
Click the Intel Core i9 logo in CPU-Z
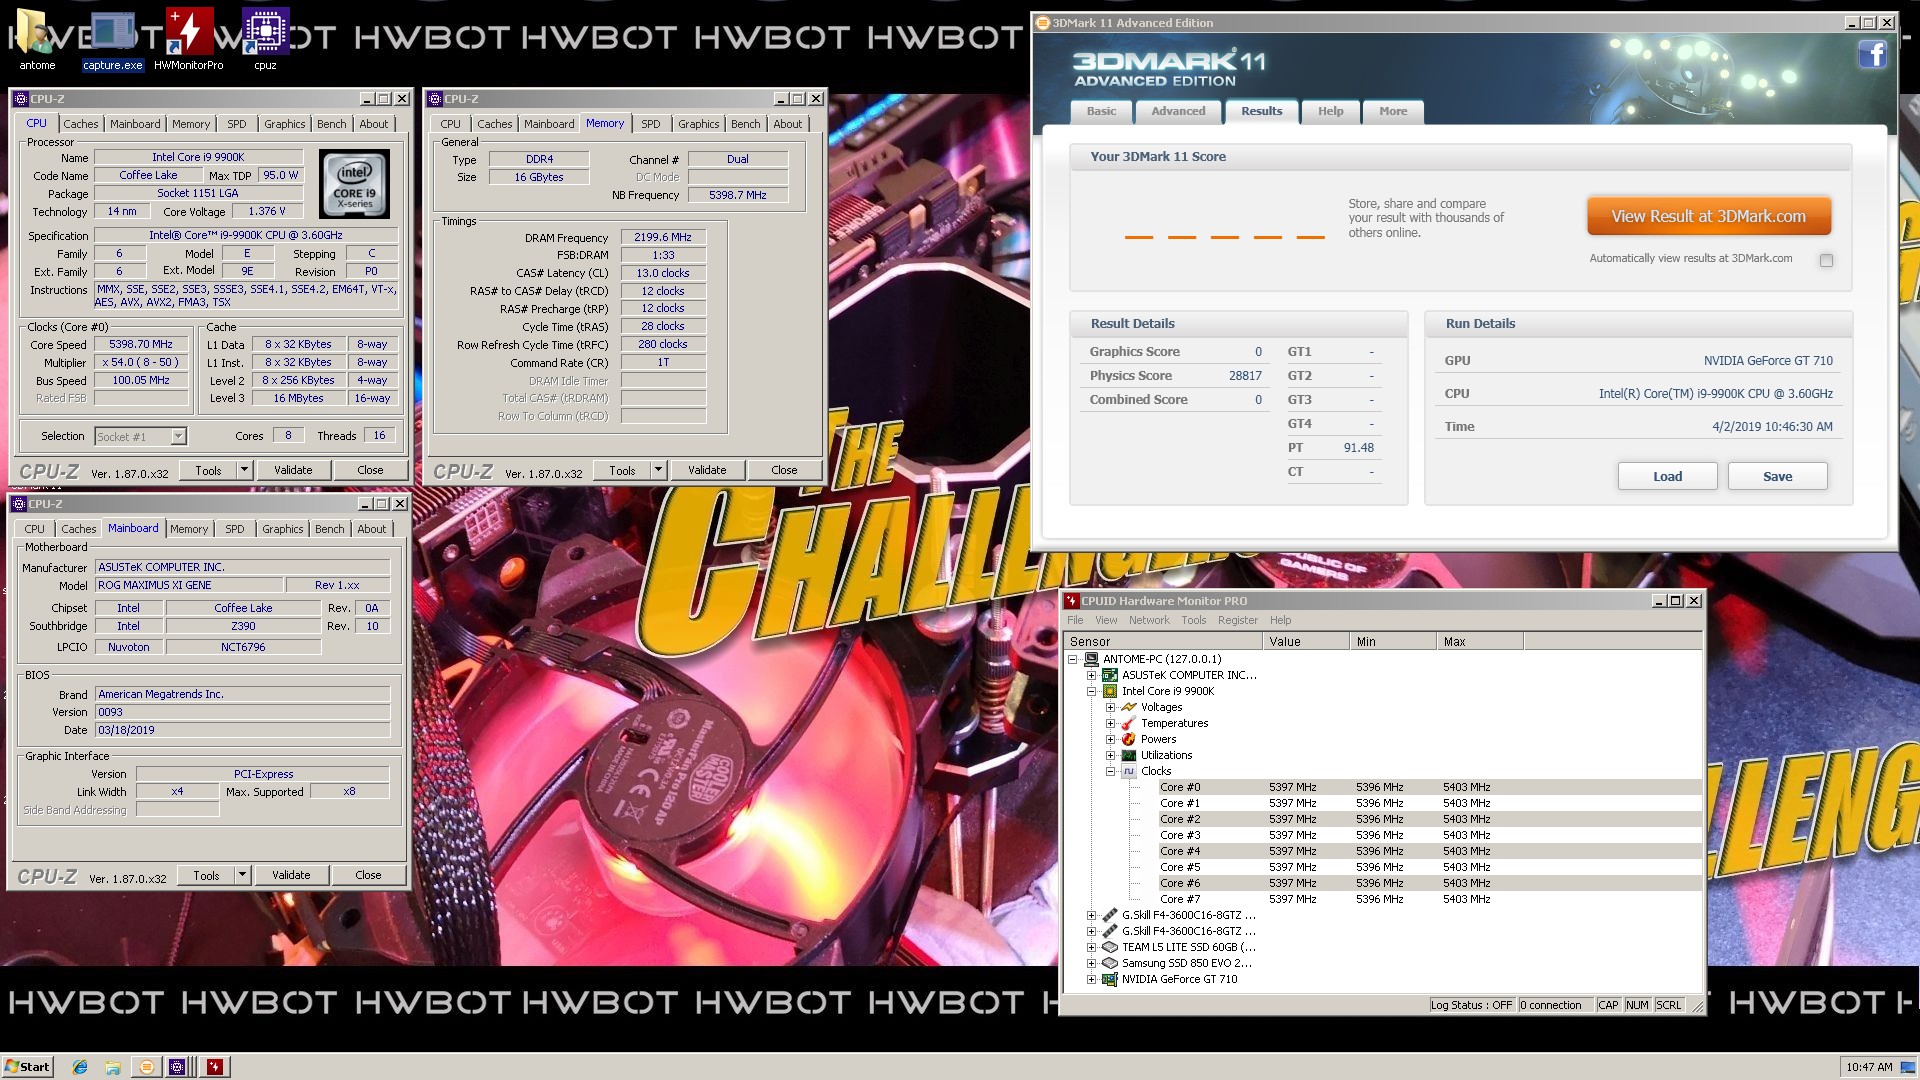coord(354,184)
